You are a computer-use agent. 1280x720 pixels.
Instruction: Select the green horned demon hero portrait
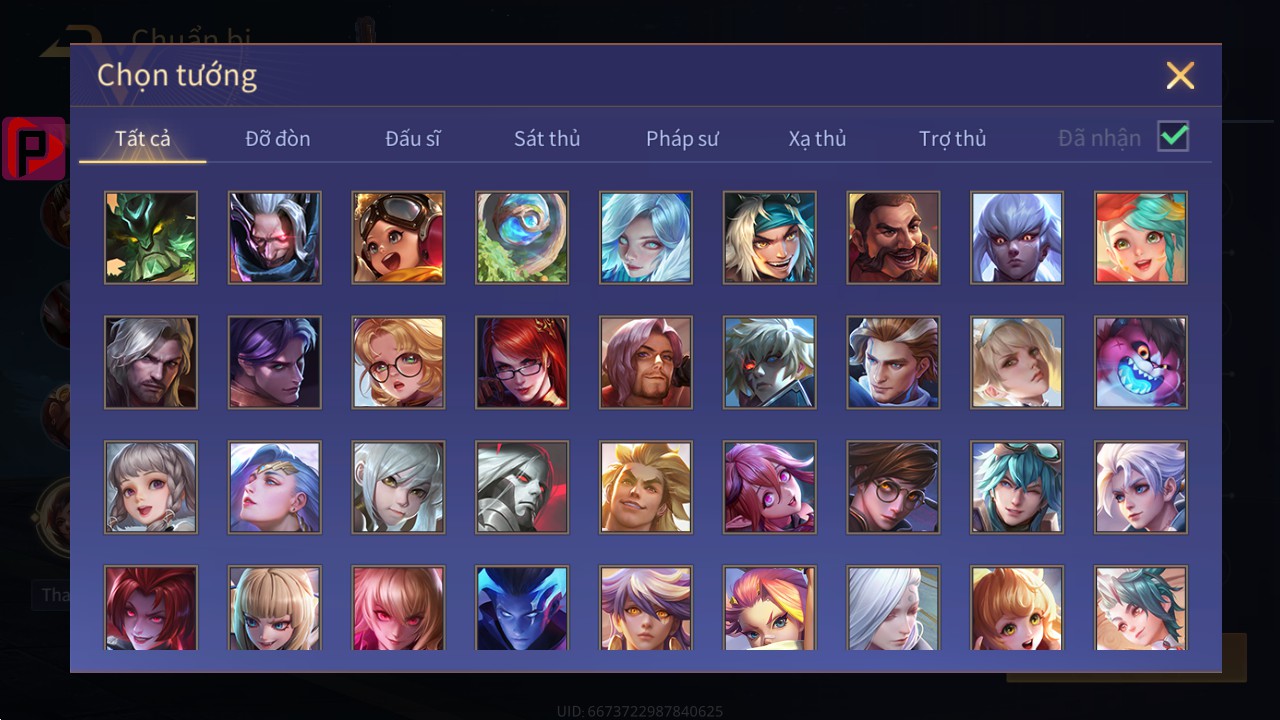[151, 238]
